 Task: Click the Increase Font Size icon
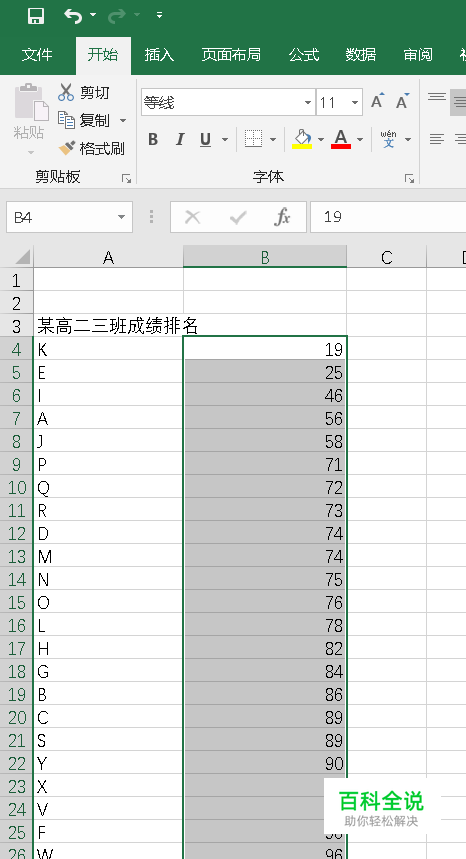point(377,101)
